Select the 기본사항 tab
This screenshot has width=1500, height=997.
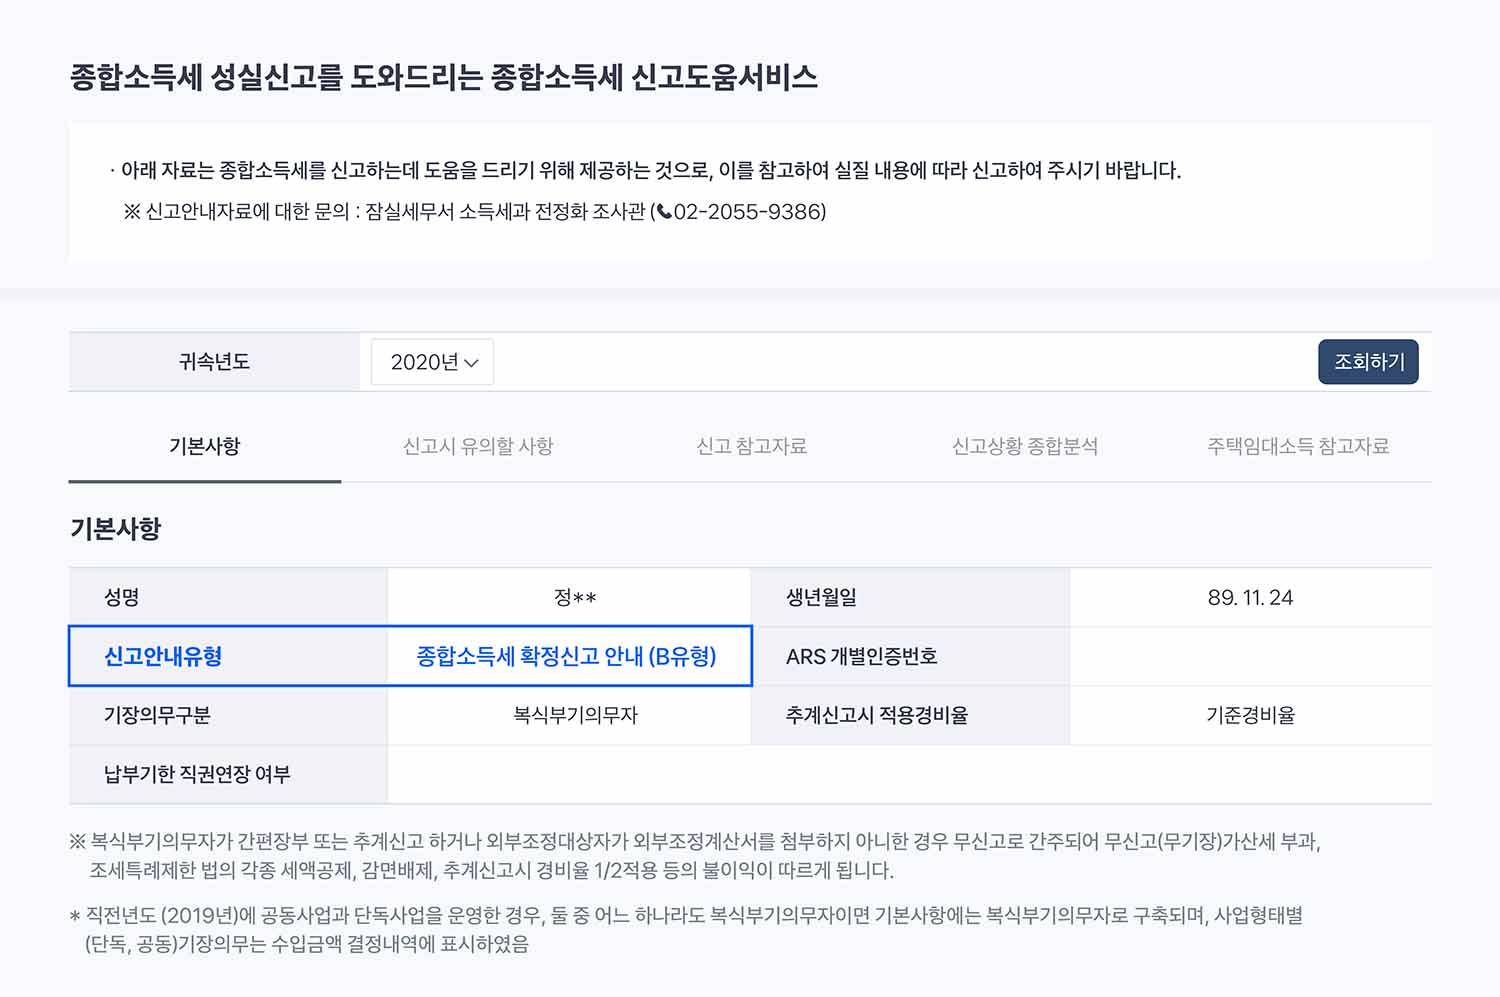click(205, 446)
